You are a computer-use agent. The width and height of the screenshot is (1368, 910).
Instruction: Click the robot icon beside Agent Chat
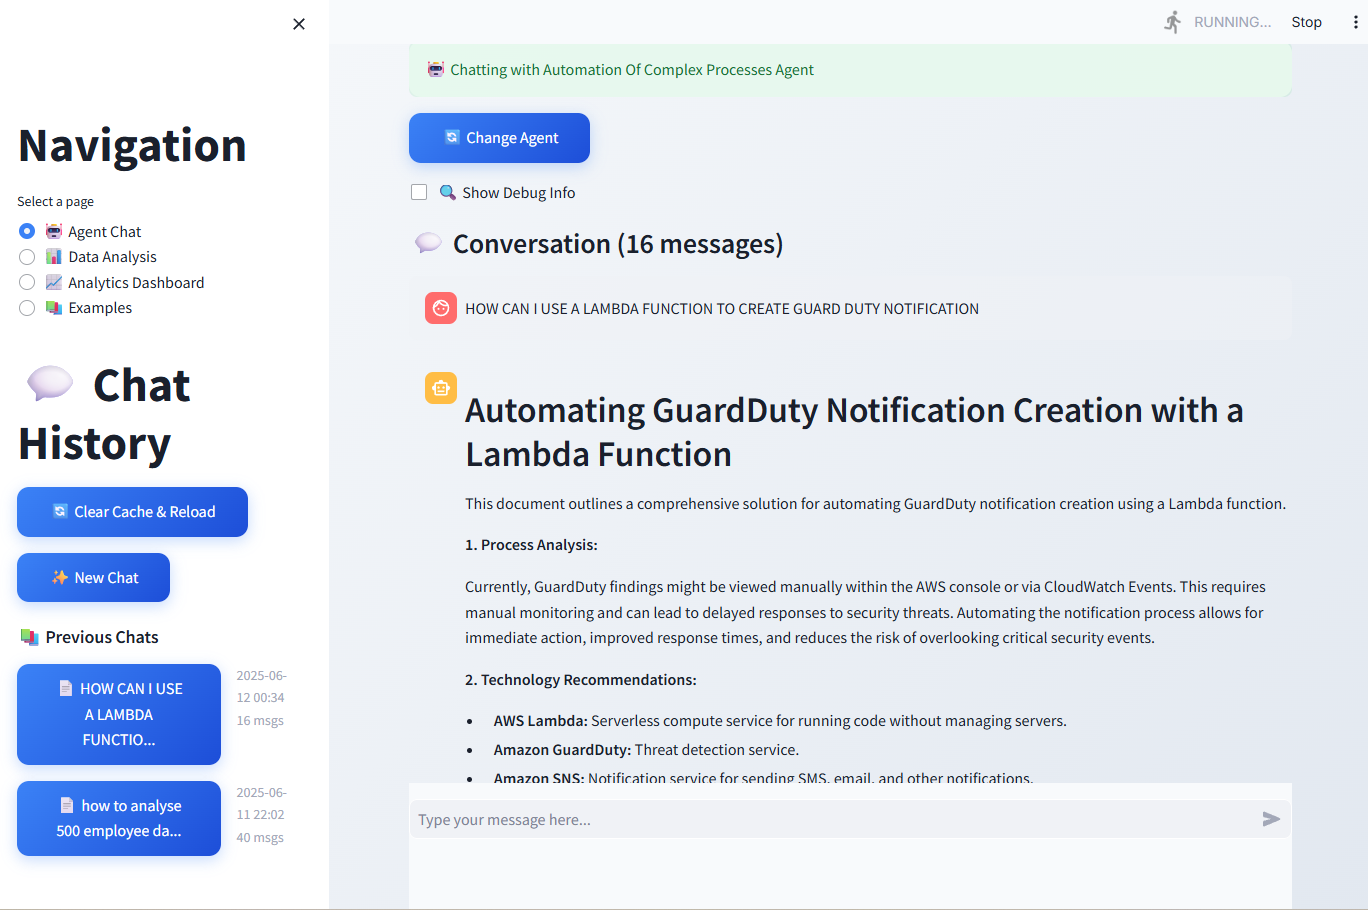54,231
